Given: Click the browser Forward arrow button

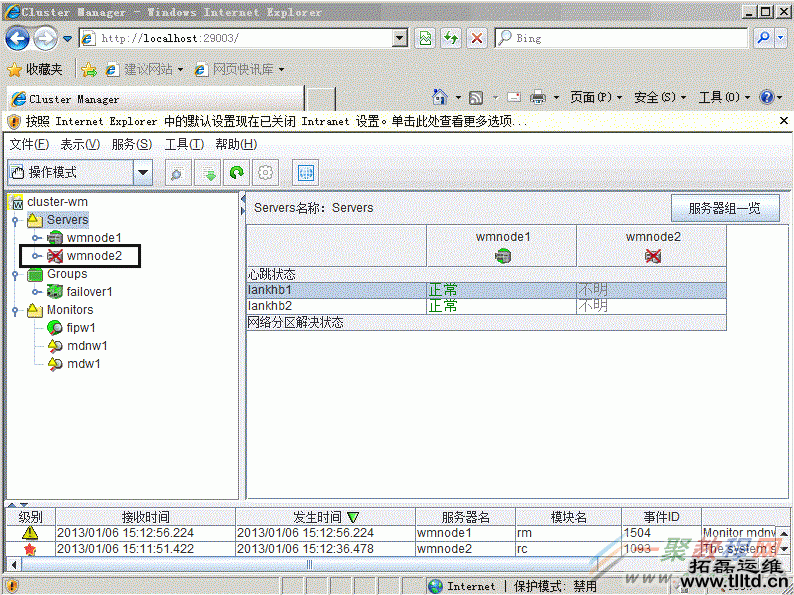Looking at the screenshot, I should click(46, 38).
